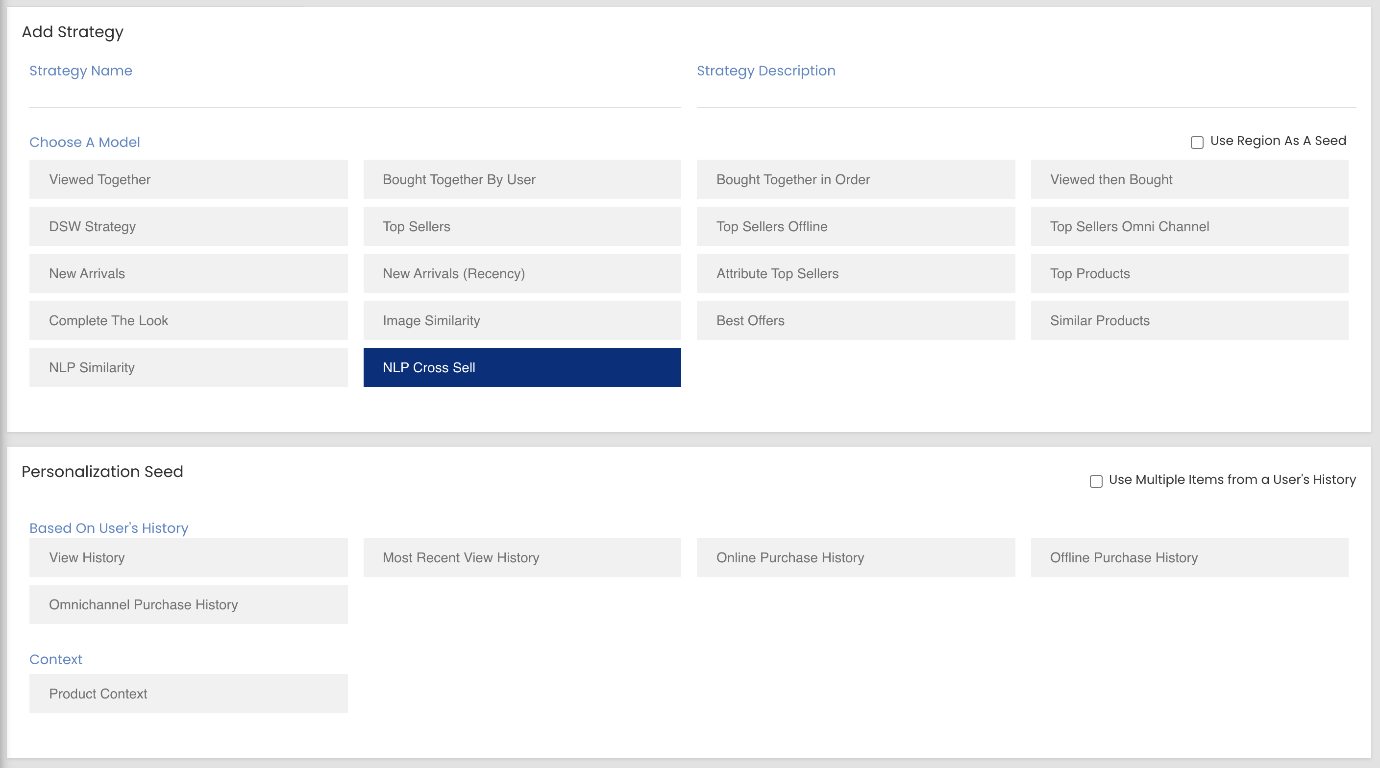Click the Add Strategy heading

pyautogui.click(x=73, y=32)
